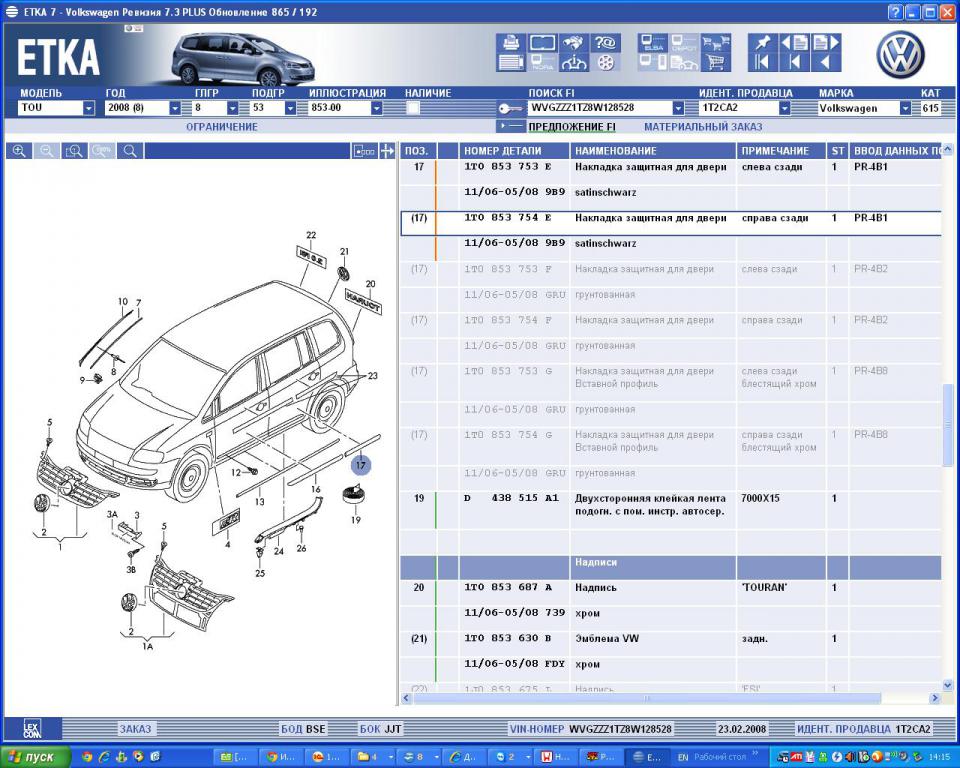Open the ГОД dropdown showing 2008 (8)
The height and width of the screenshot is (768, 960).
(x=175, y=108)
